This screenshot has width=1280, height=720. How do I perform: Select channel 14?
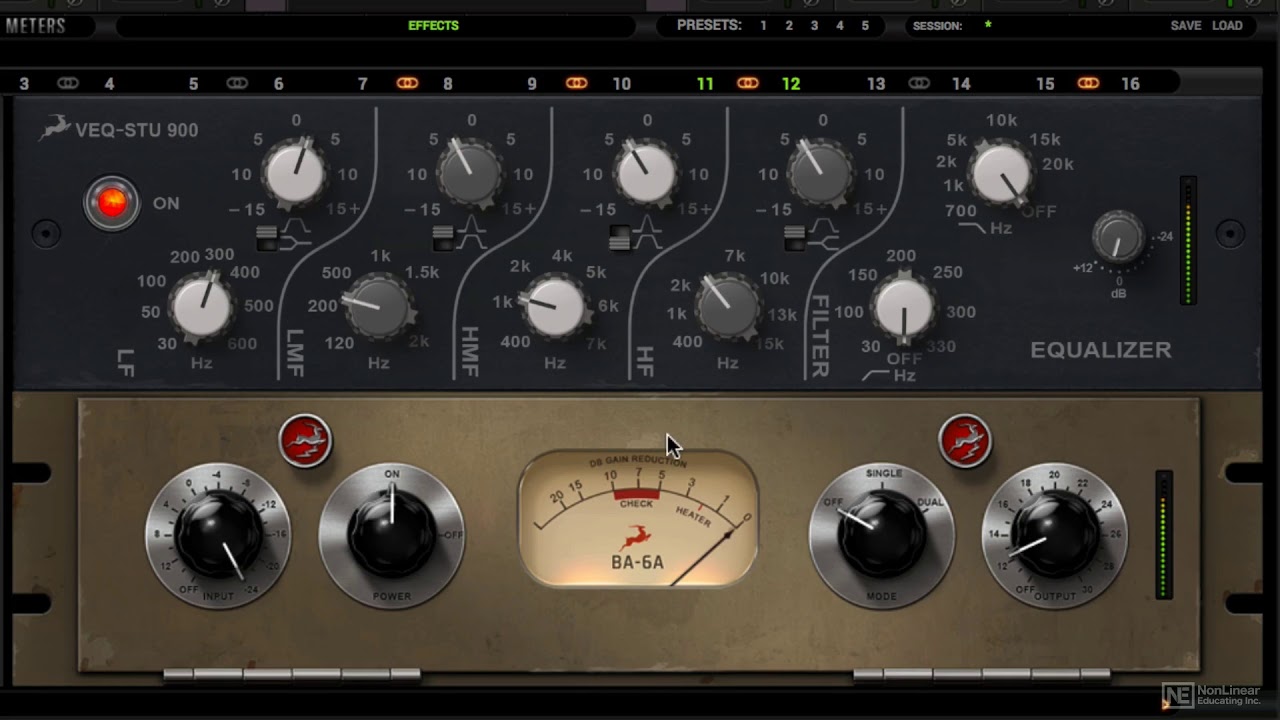961,84
